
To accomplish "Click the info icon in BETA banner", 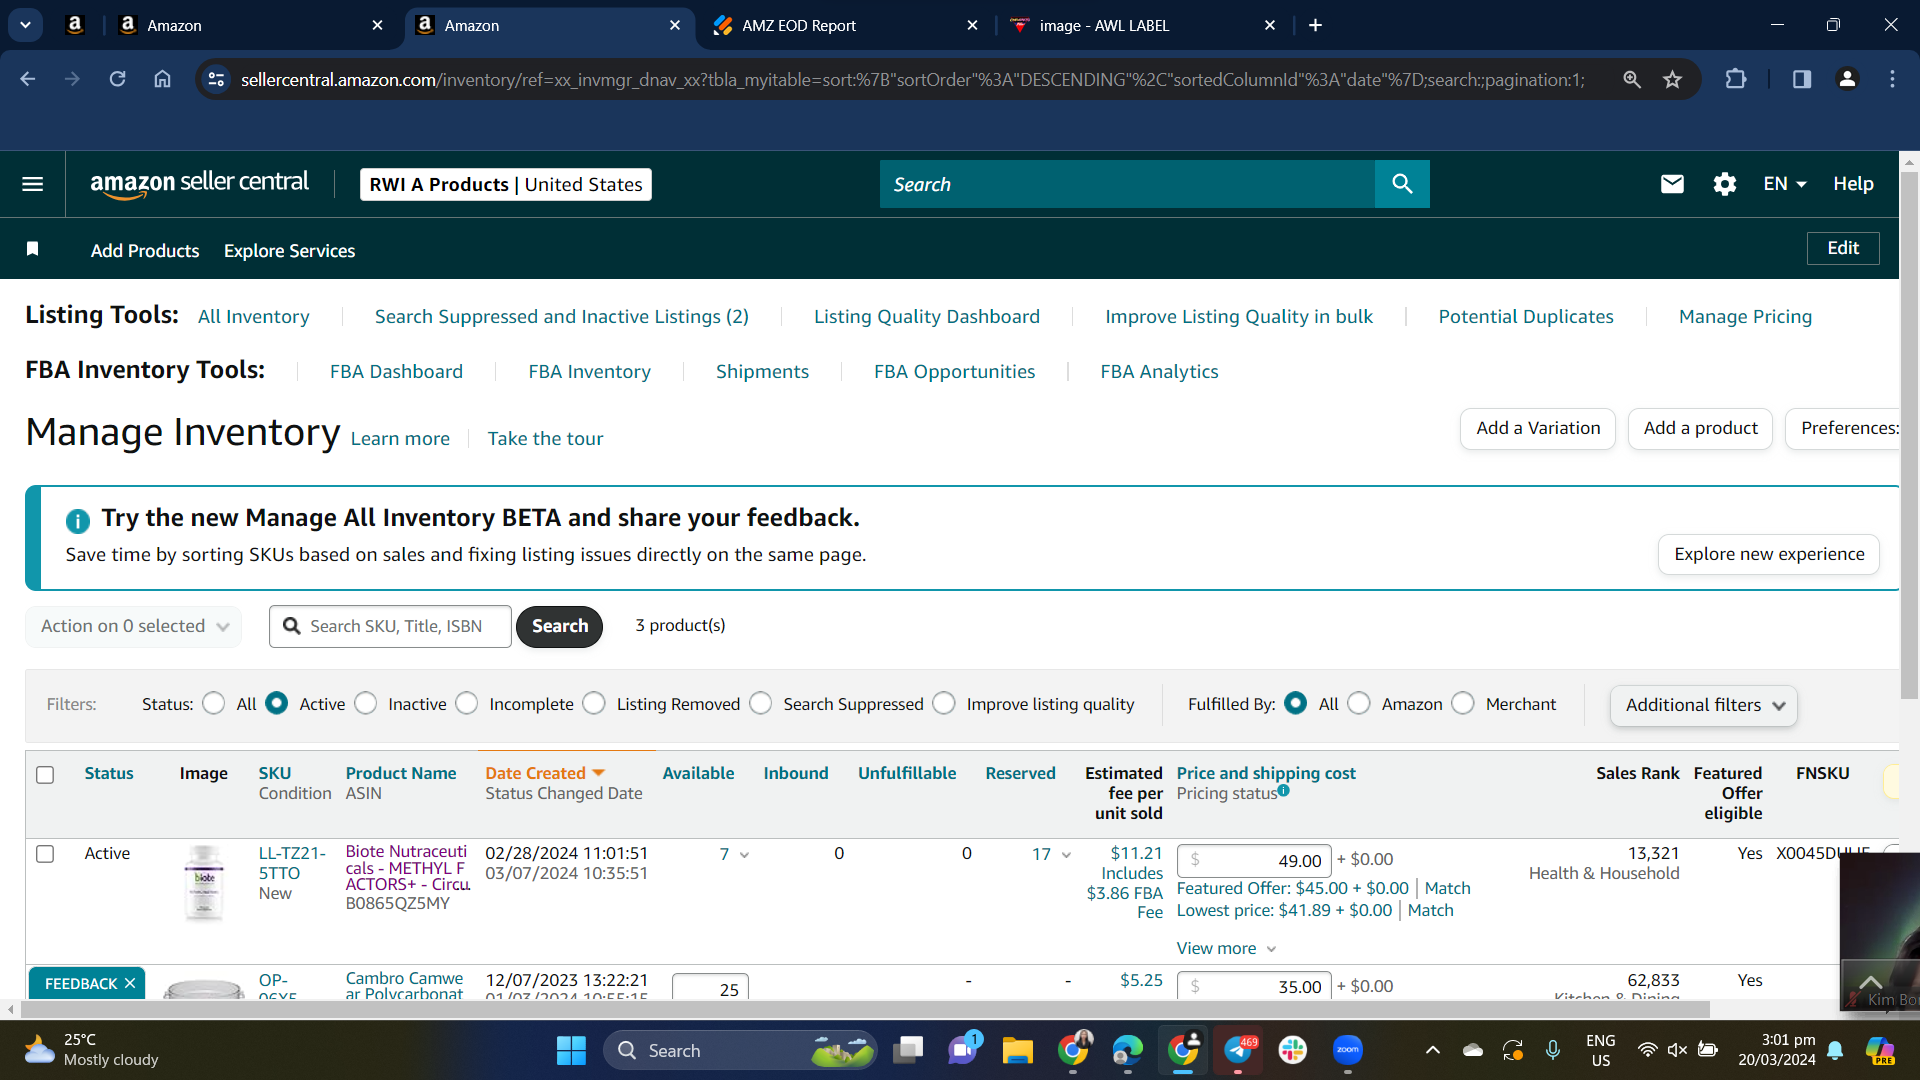I will (x=77, y=520).
